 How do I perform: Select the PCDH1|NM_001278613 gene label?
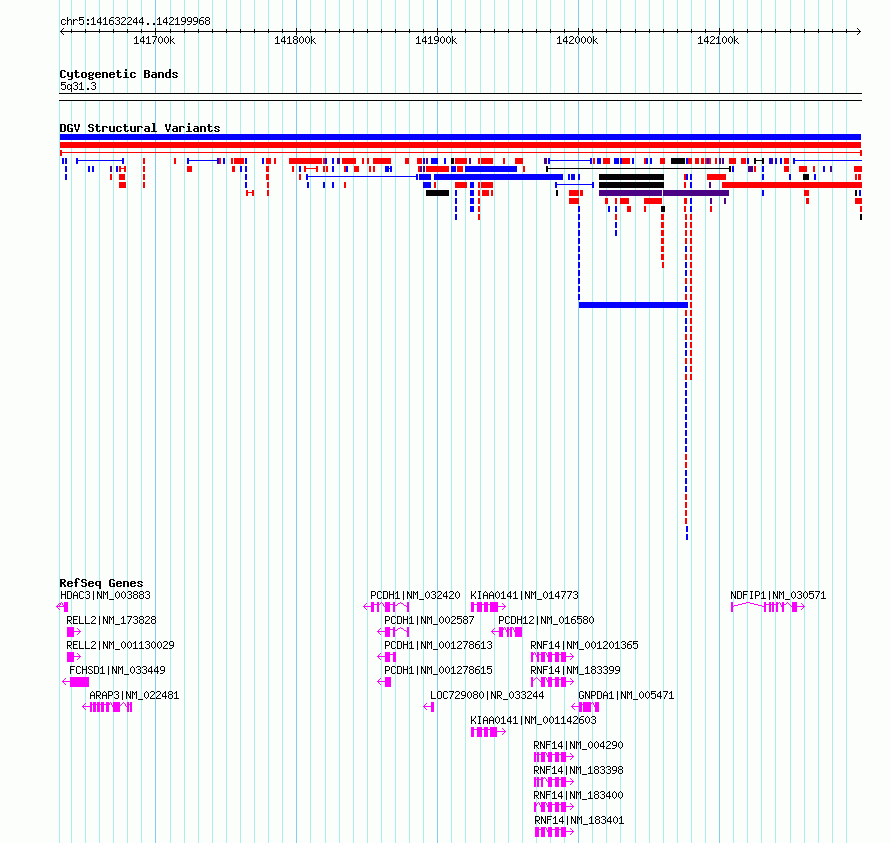coord(438,645)
